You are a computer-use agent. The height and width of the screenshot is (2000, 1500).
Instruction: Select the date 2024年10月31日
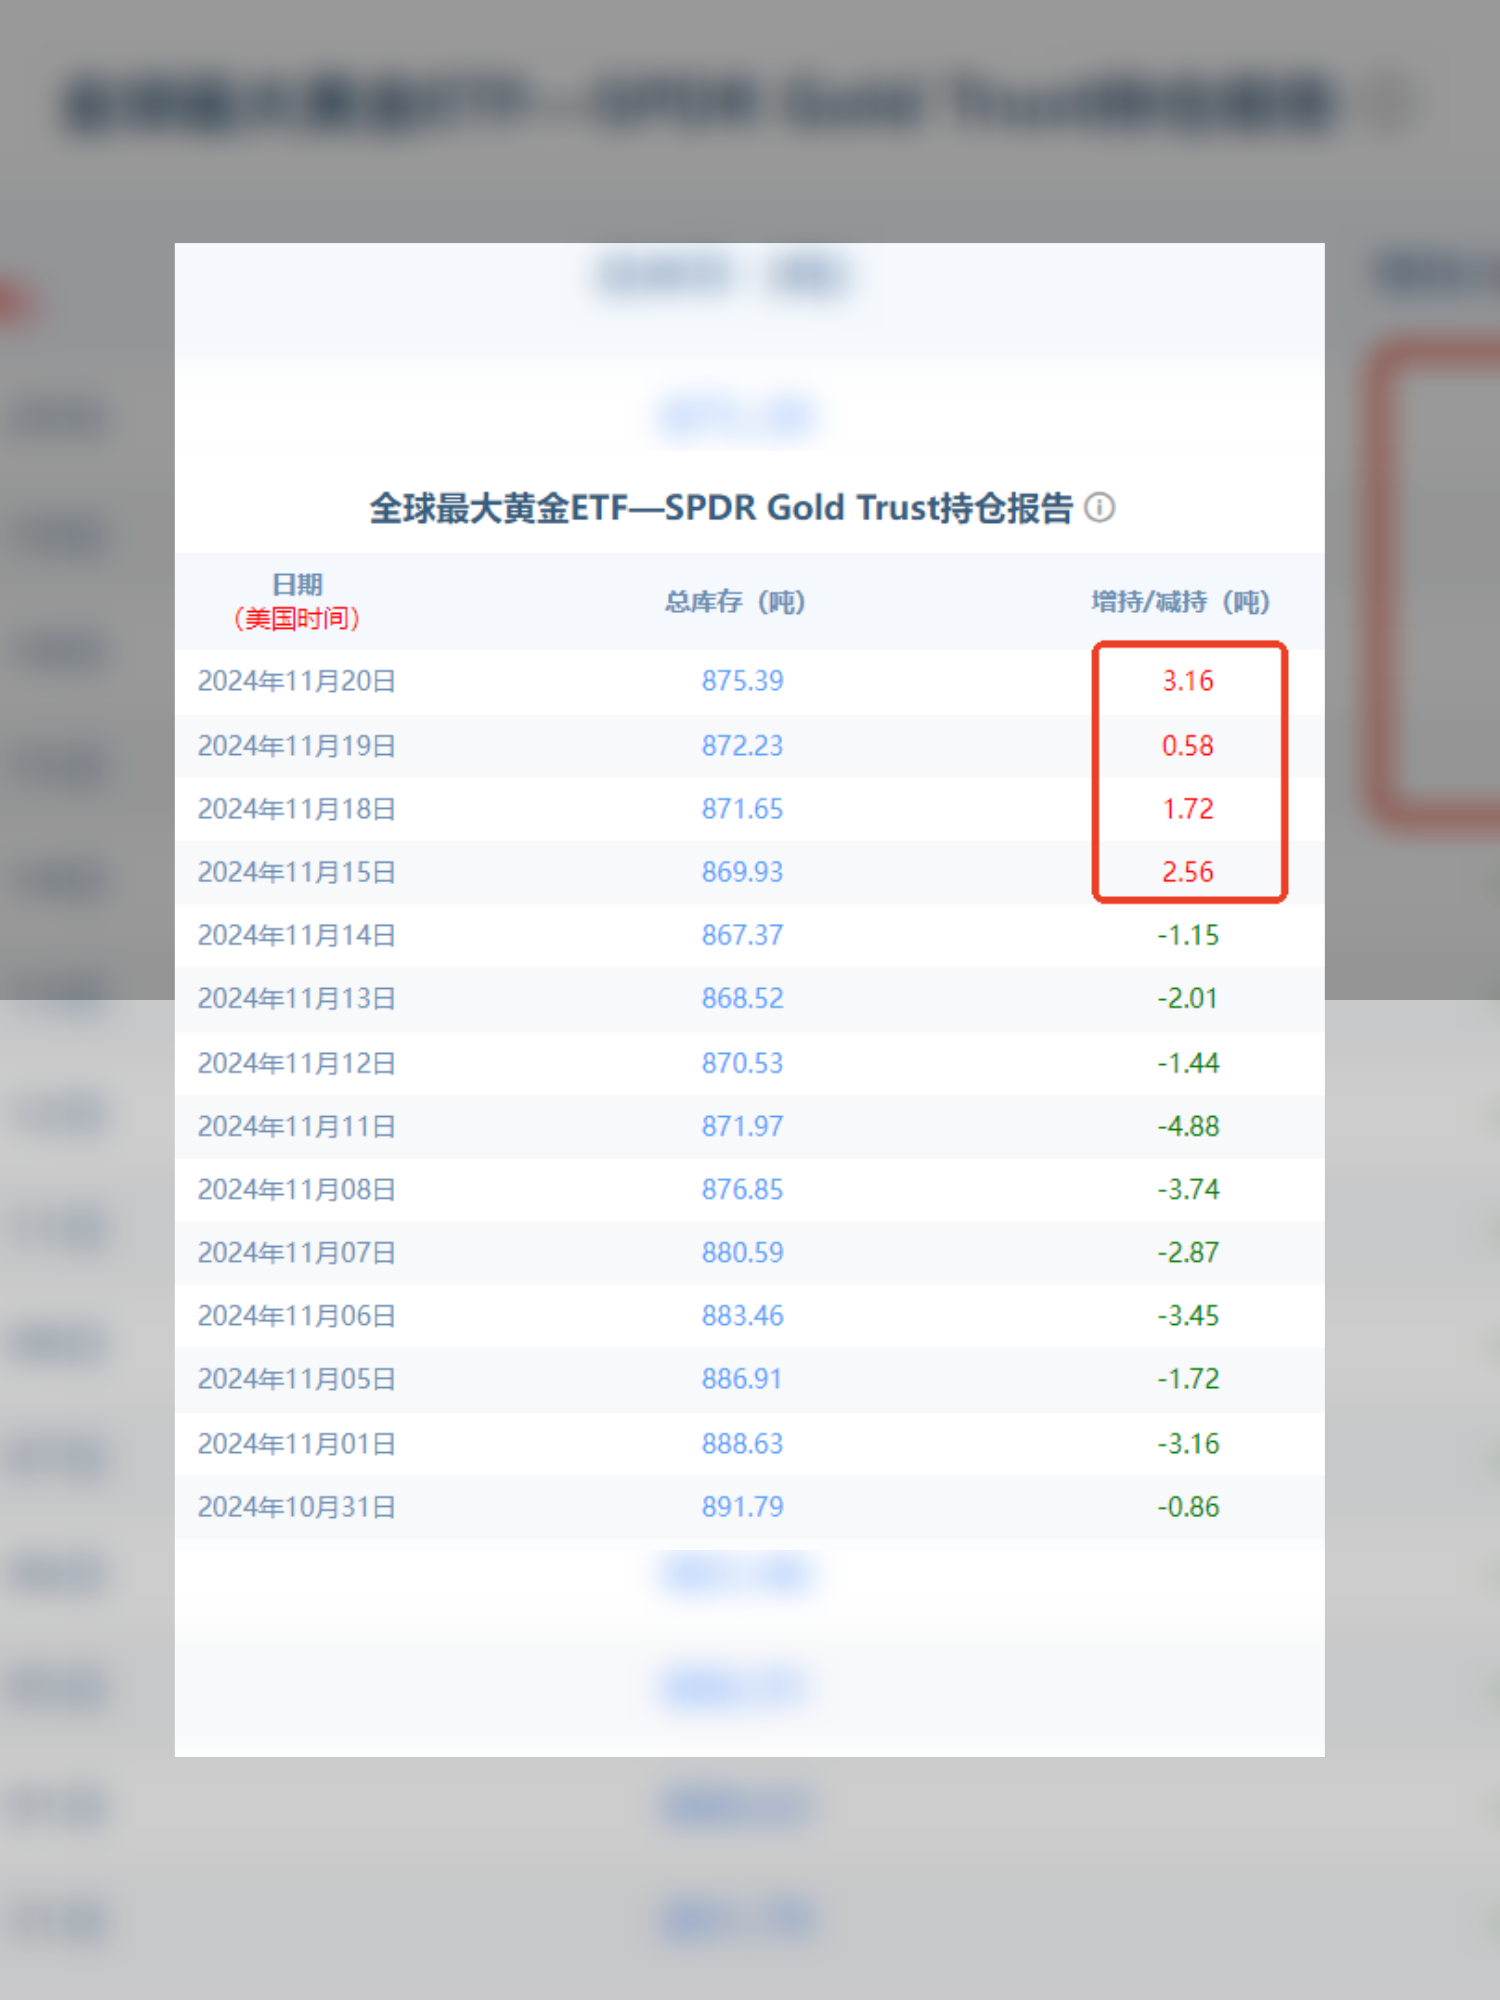click(297, 1506)
